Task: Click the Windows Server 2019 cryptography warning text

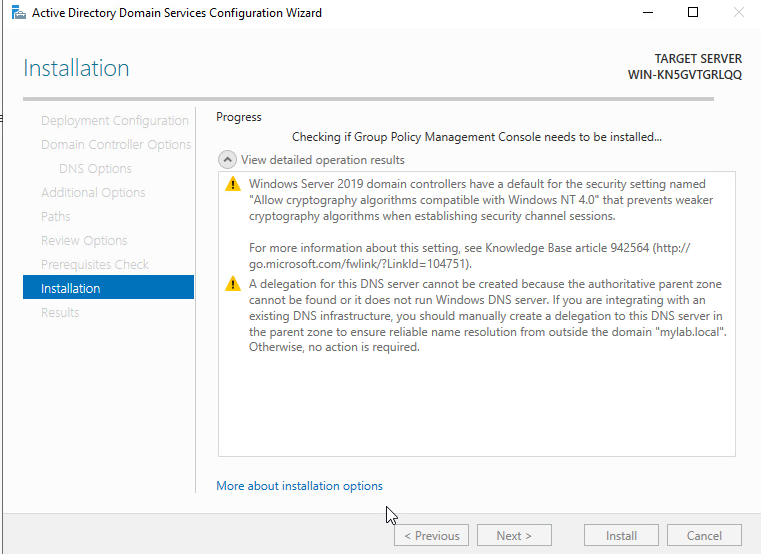Action: (481, 200)
